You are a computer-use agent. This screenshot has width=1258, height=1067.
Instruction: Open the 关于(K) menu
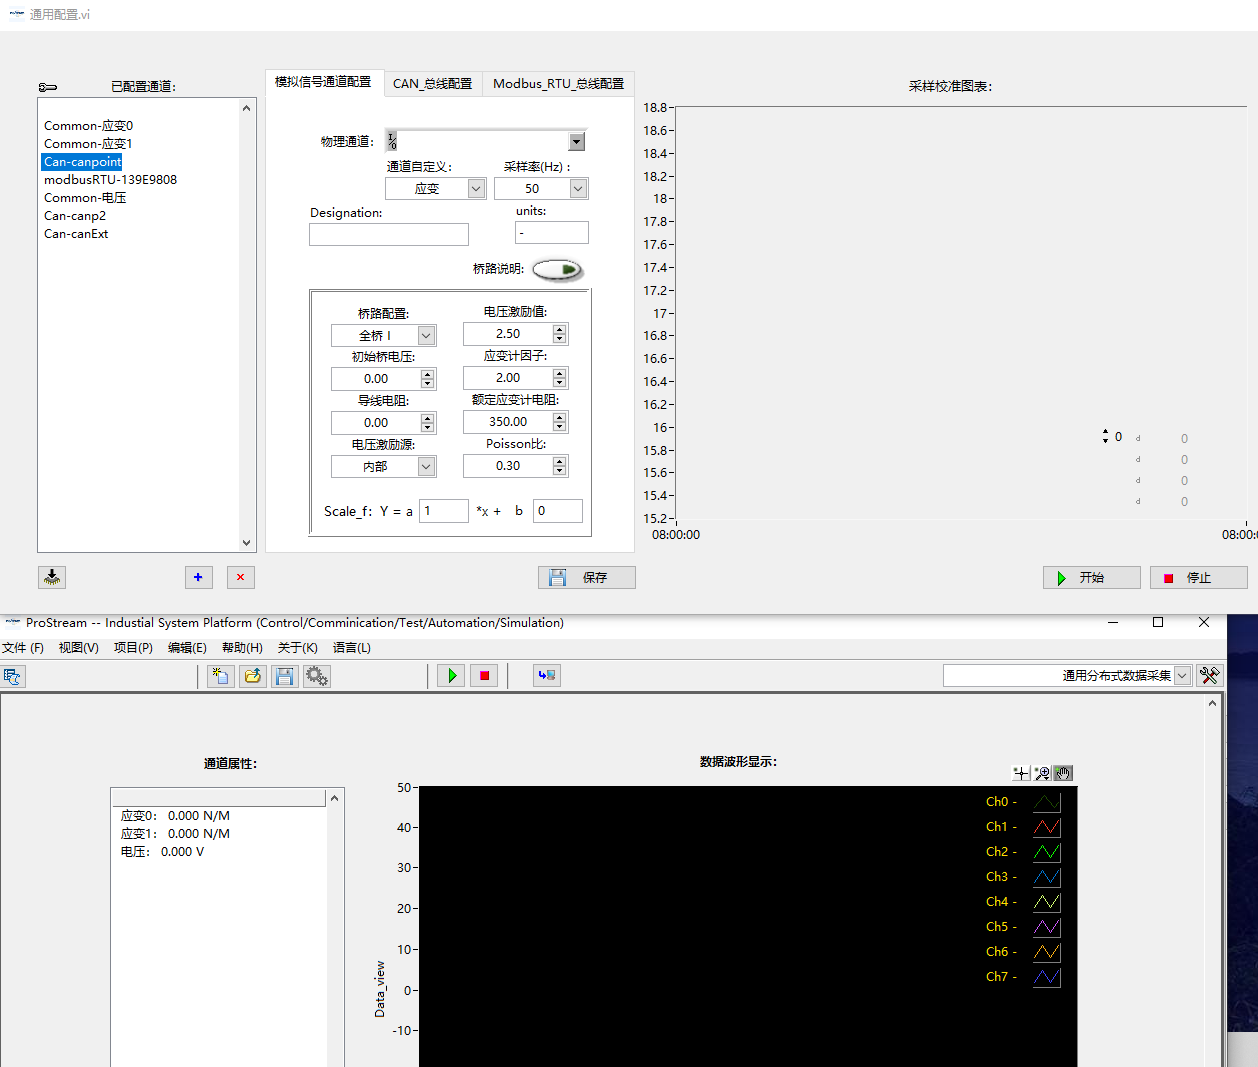[297, 648]
